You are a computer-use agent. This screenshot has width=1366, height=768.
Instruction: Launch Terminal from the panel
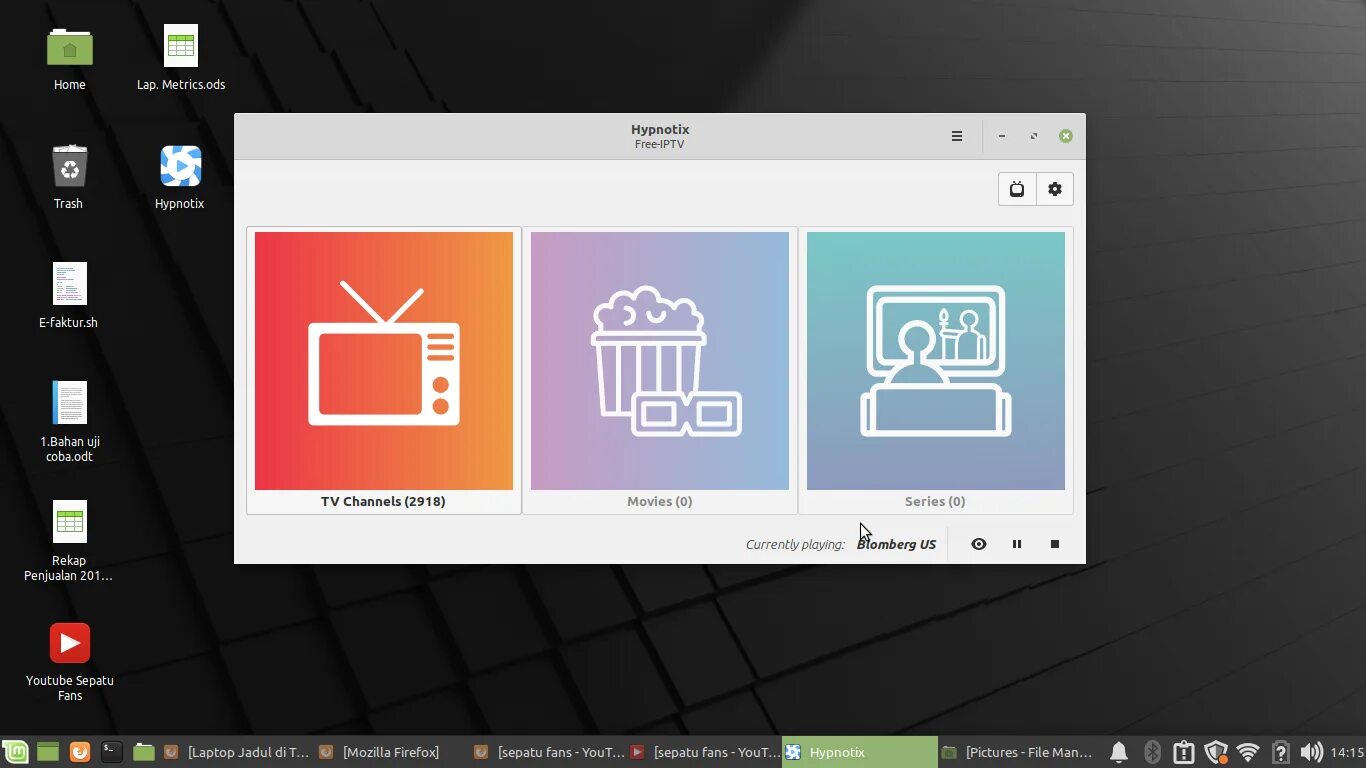[112, 752]
